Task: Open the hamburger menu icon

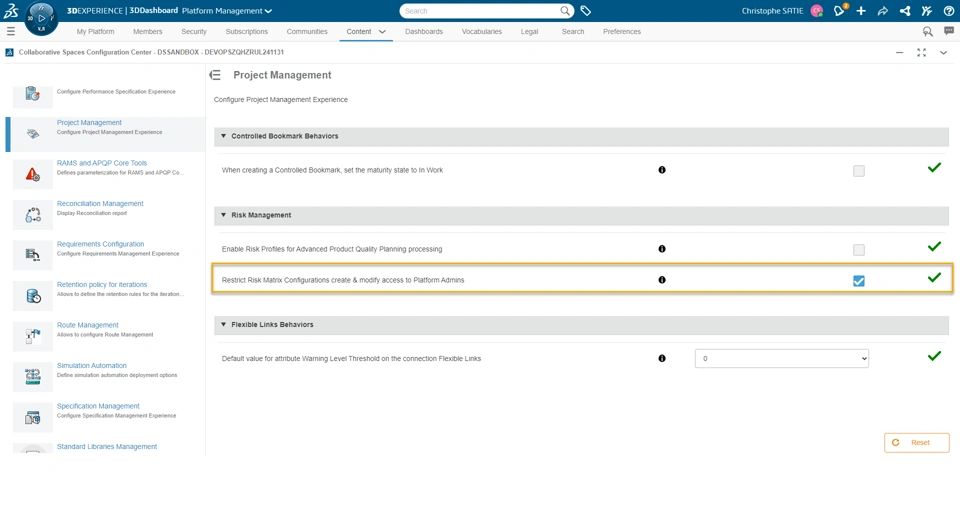Action: 10,31
